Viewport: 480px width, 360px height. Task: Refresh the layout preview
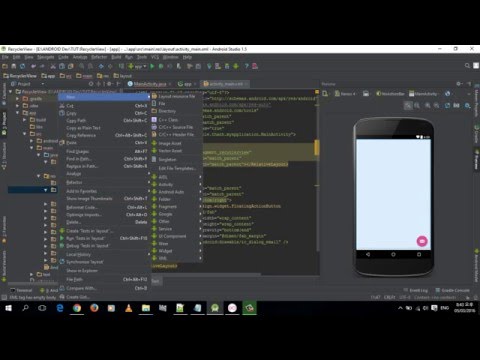pos(447,106)
